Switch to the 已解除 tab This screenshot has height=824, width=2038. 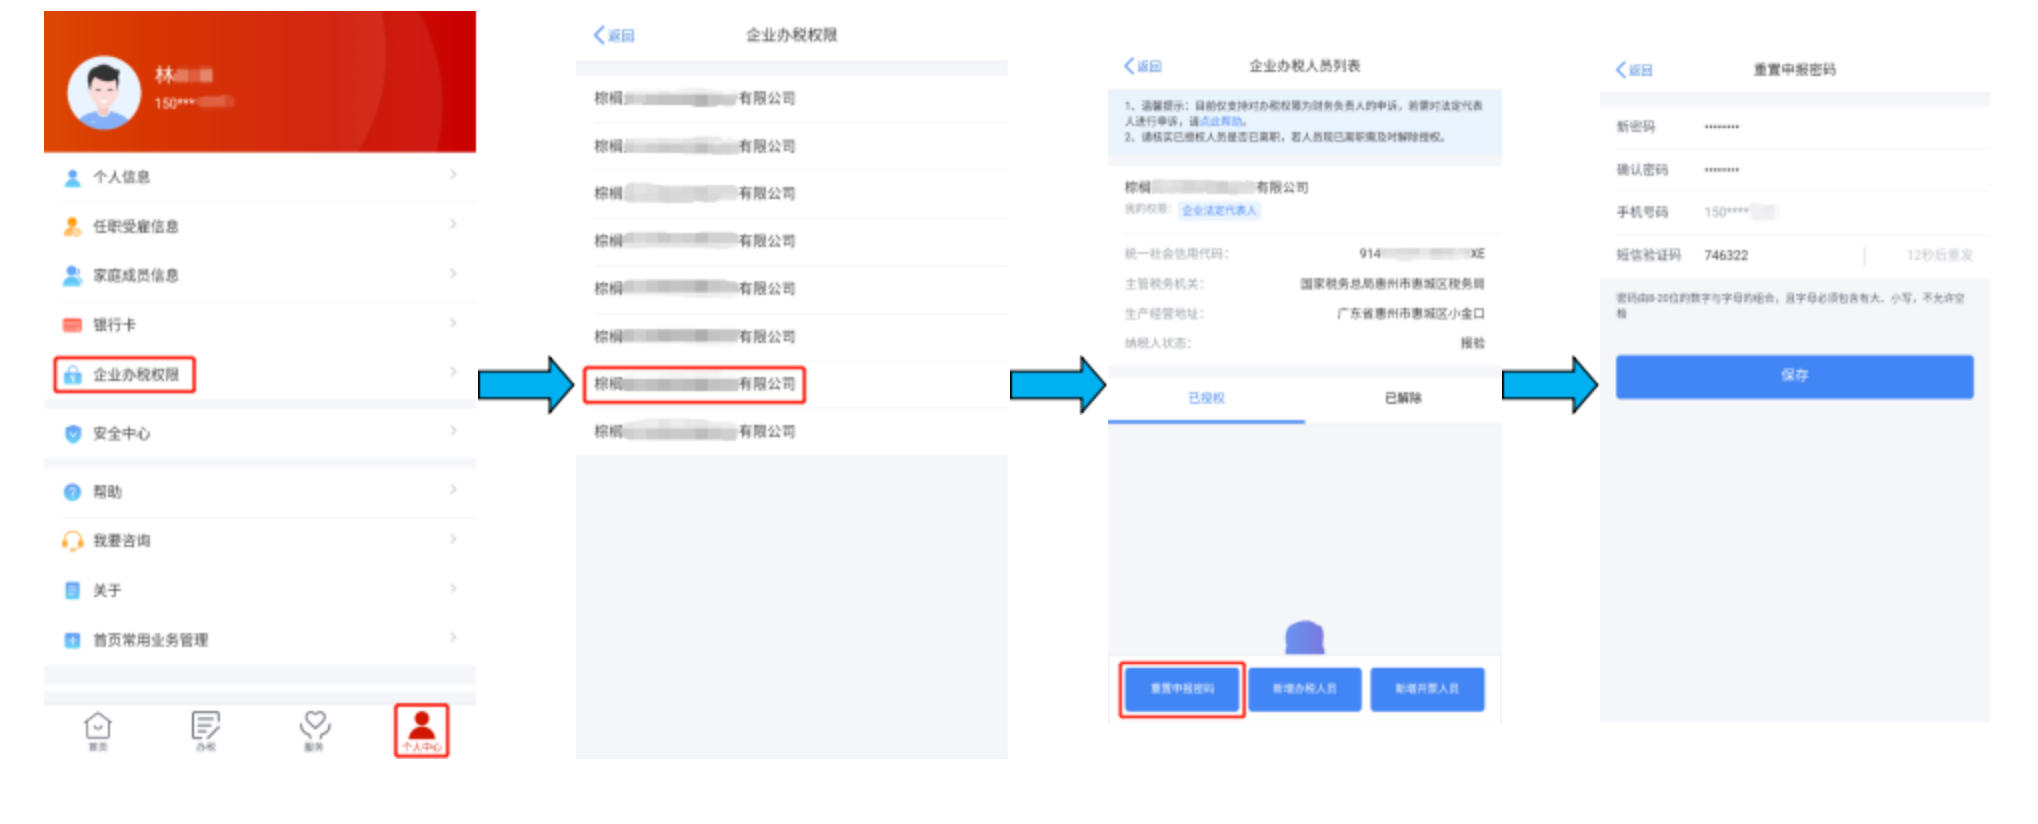[x=1403, y=398]
